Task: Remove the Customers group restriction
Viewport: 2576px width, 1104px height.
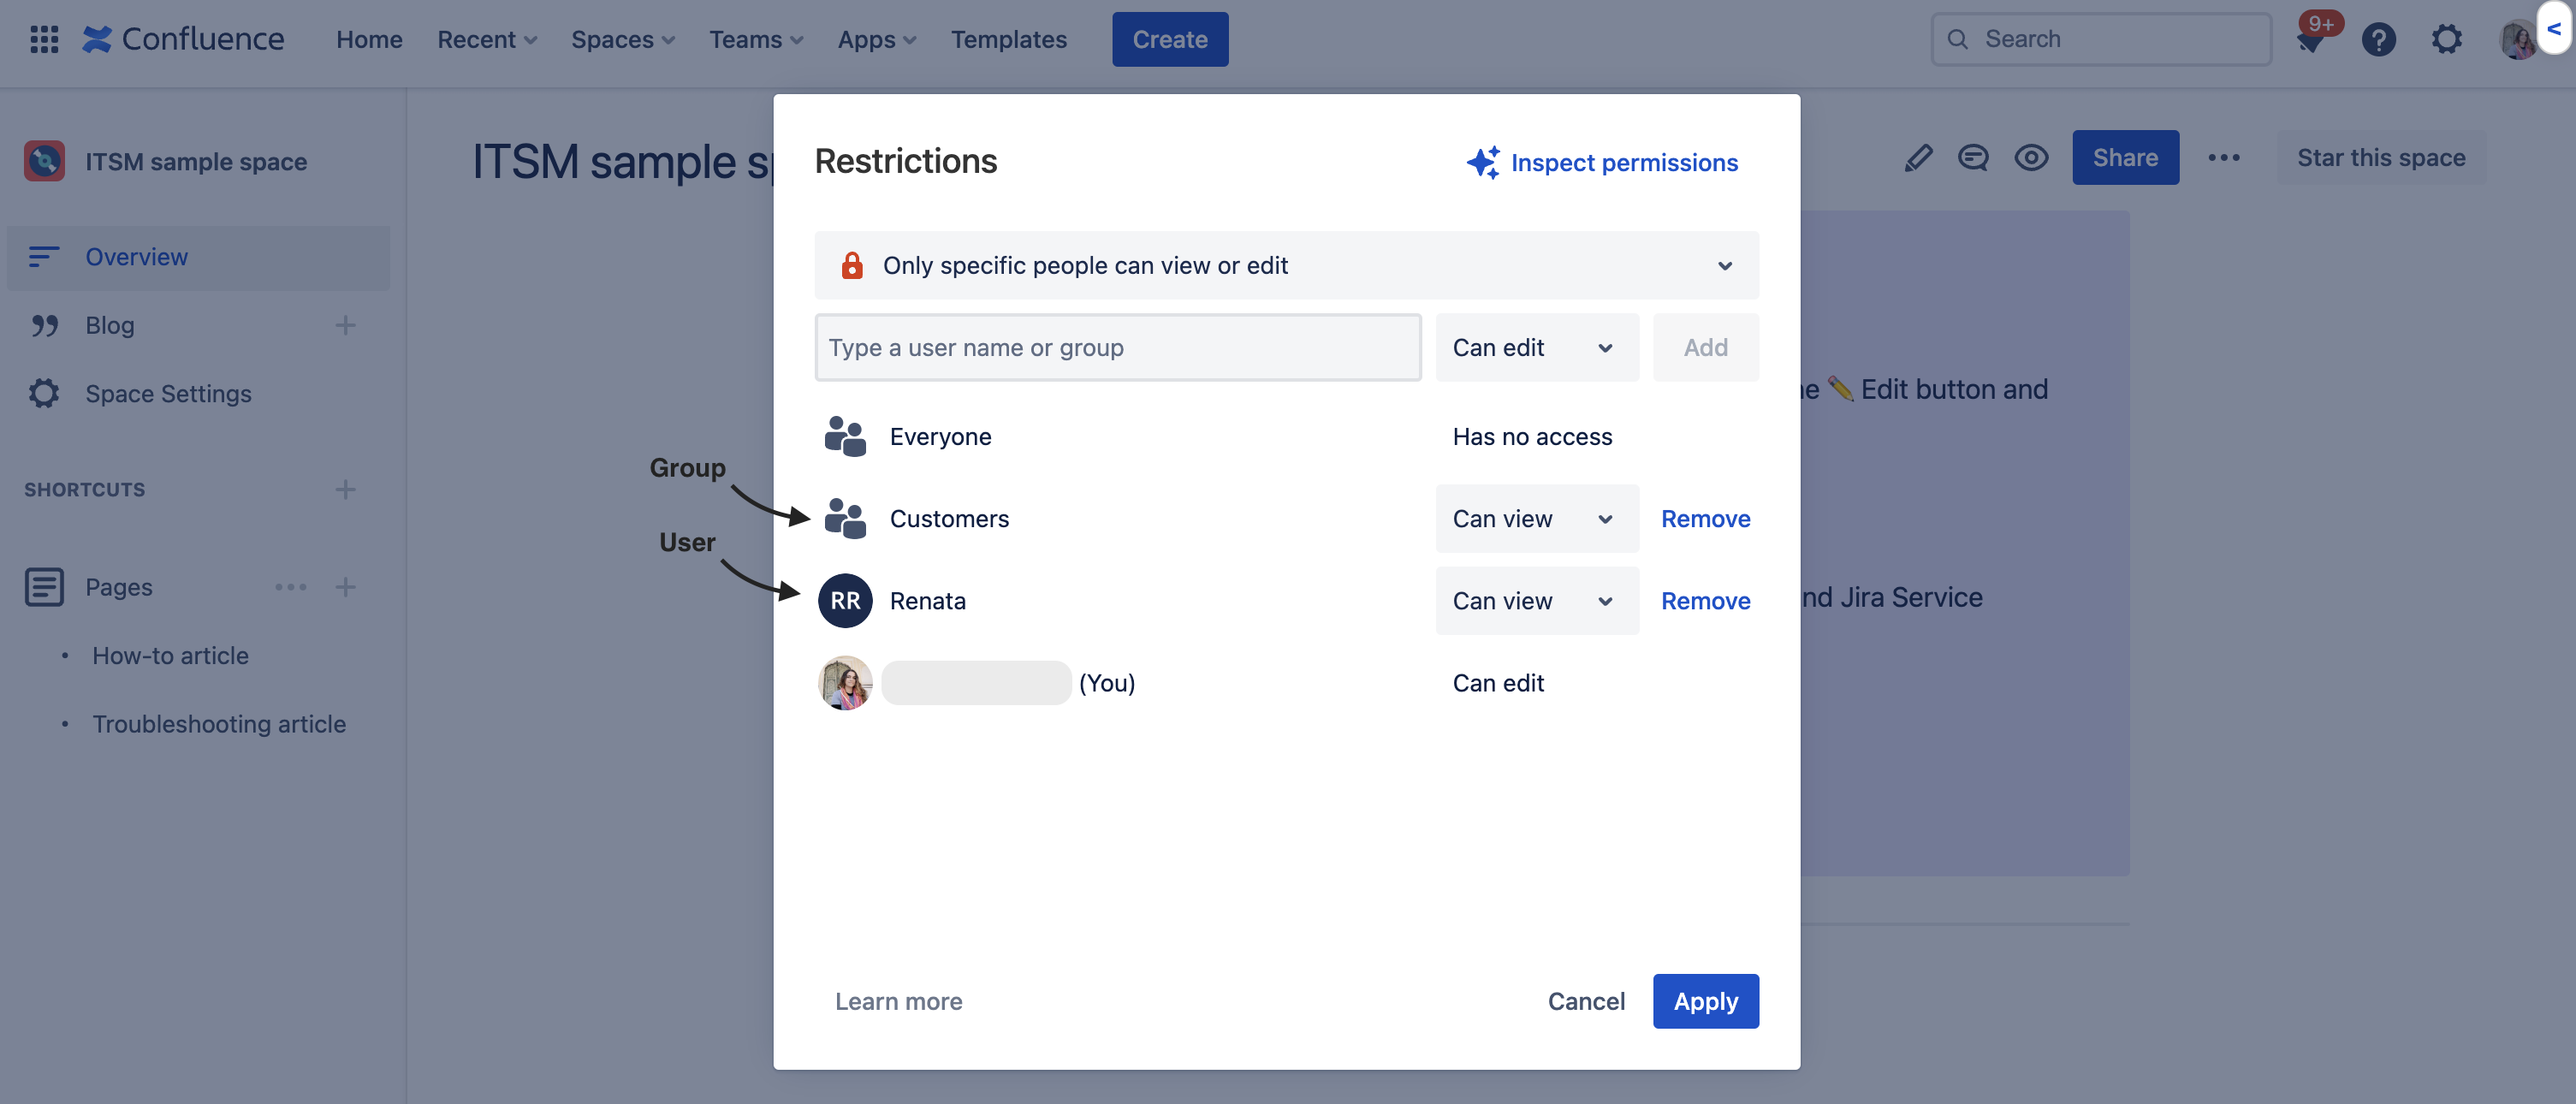Action: [1705, 519]
